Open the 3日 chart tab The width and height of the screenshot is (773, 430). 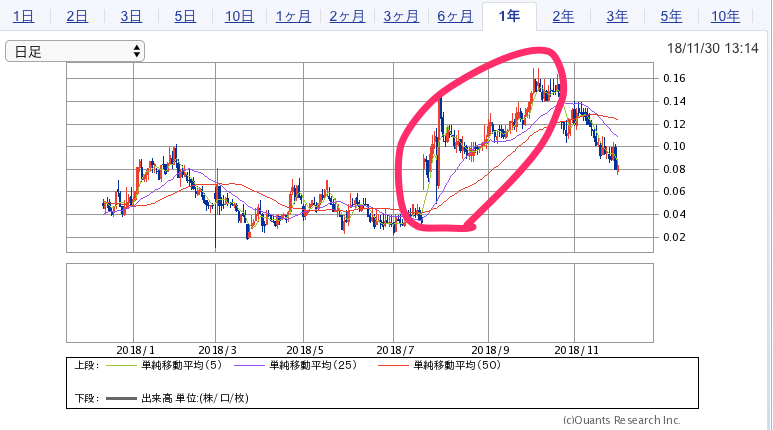point(130,16)
